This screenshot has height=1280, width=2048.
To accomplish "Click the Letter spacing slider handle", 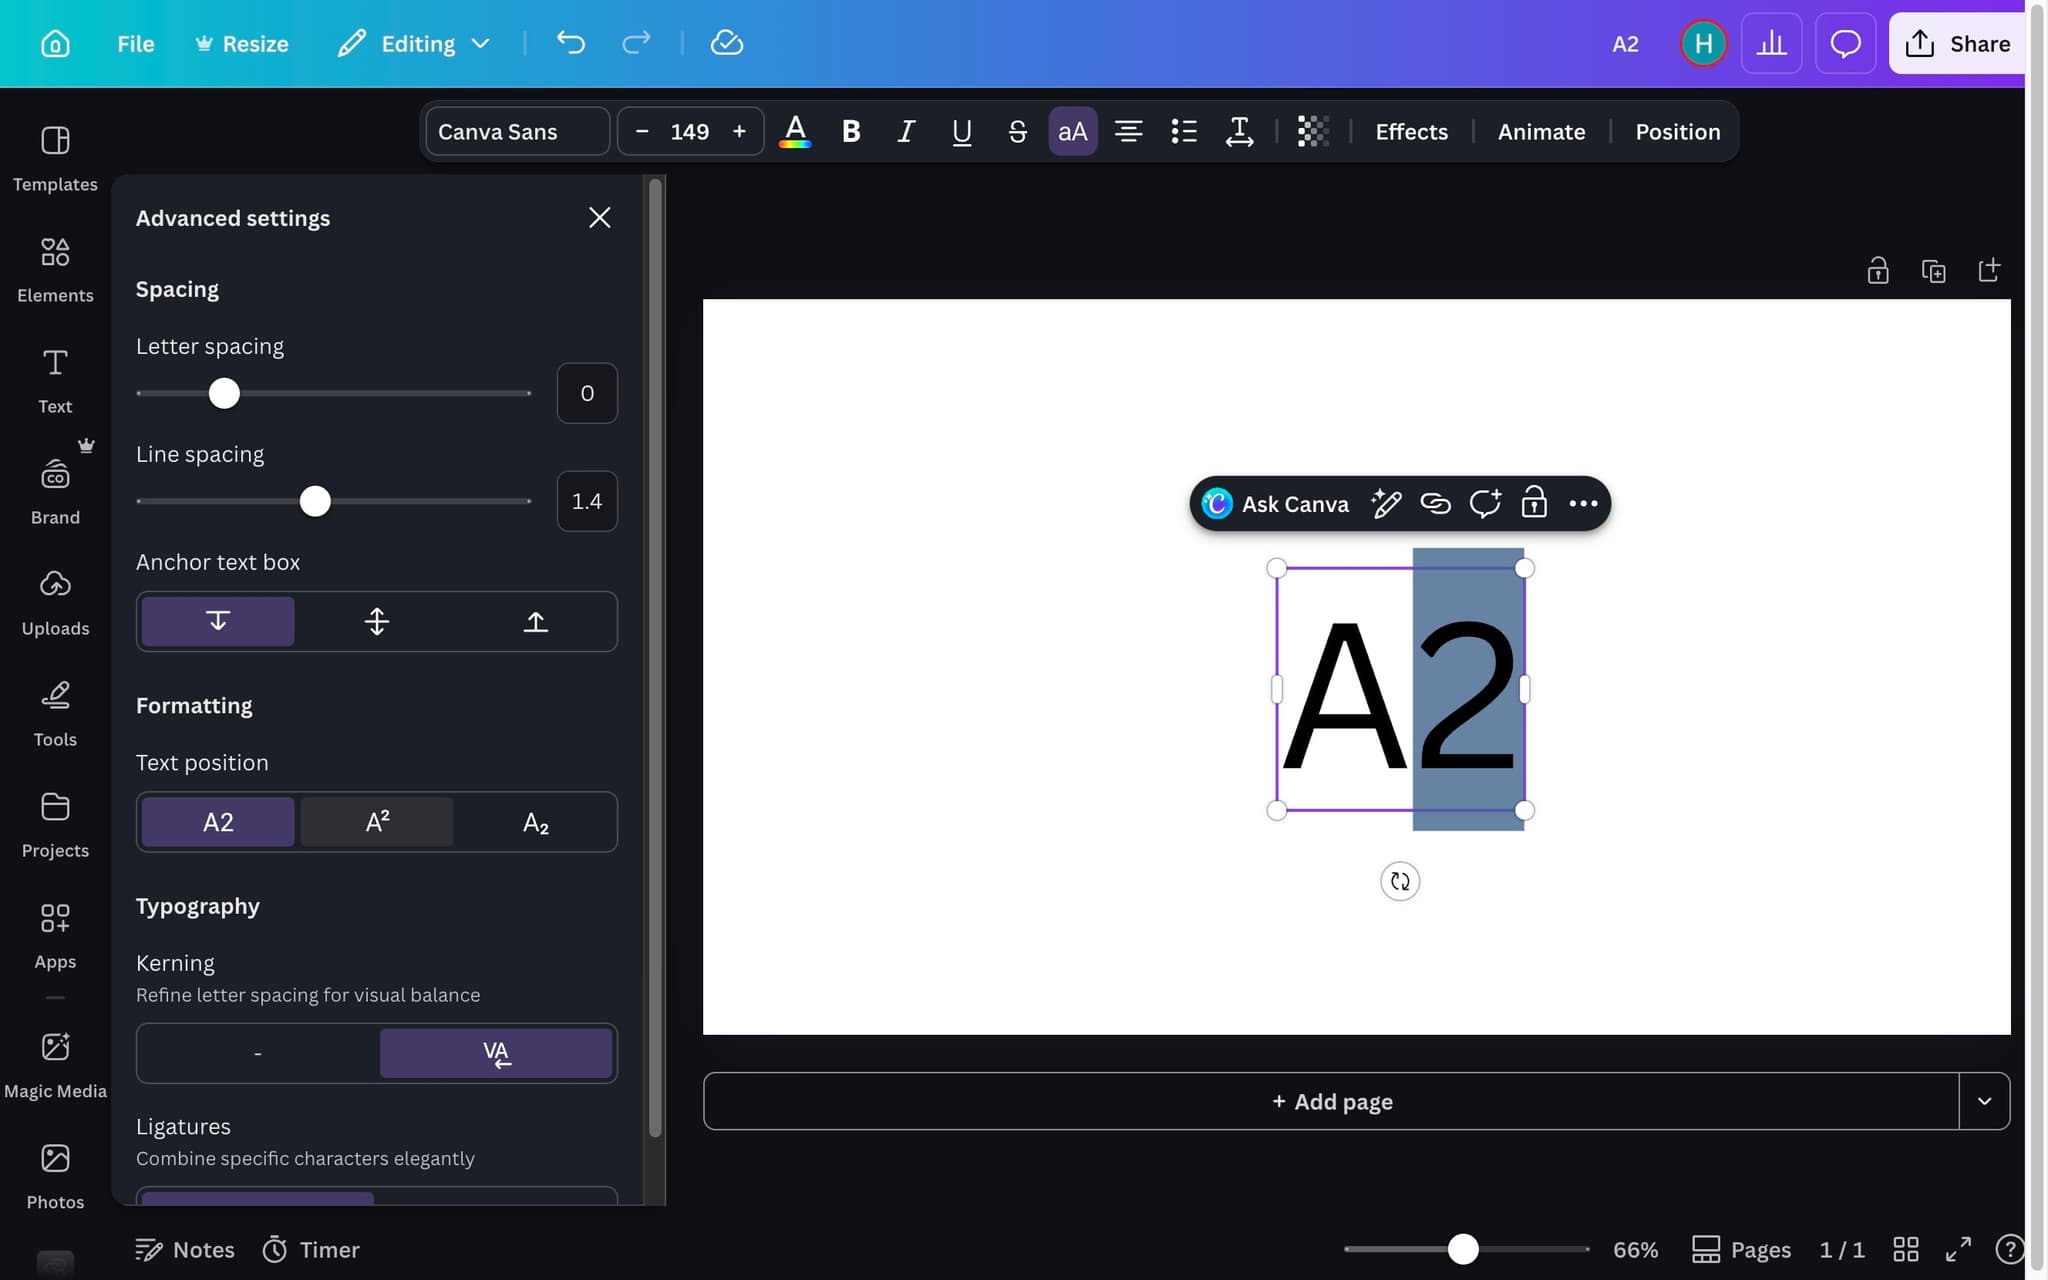I will point(224,393).
